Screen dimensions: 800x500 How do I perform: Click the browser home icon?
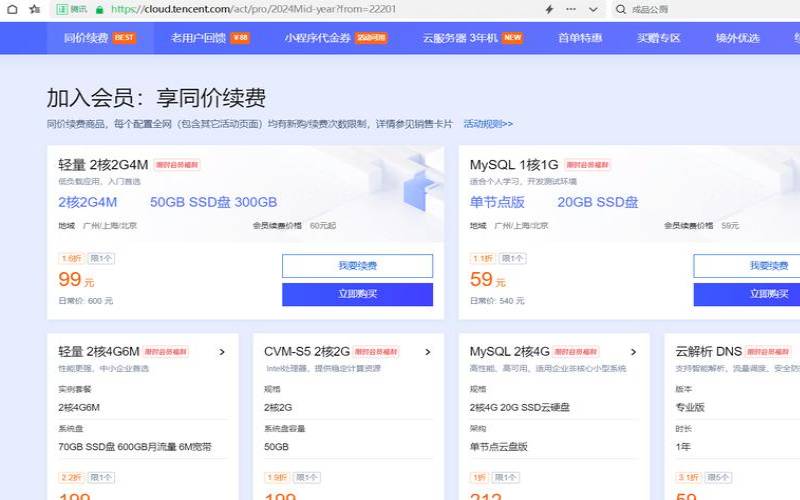[x=12, y=9]
